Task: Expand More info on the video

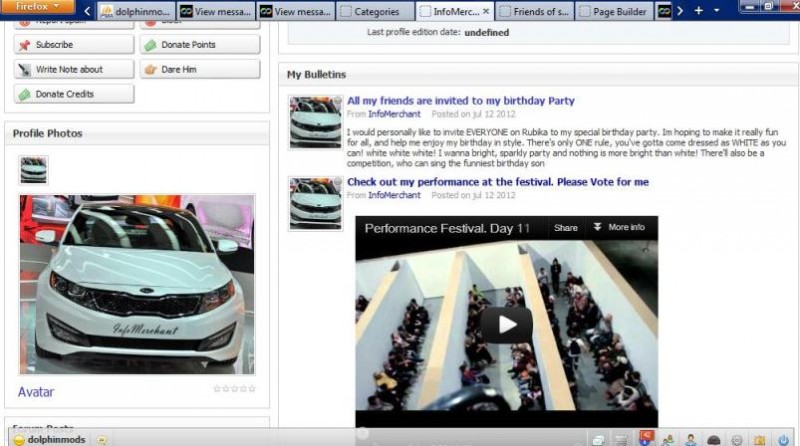Action: coord(619,227)
